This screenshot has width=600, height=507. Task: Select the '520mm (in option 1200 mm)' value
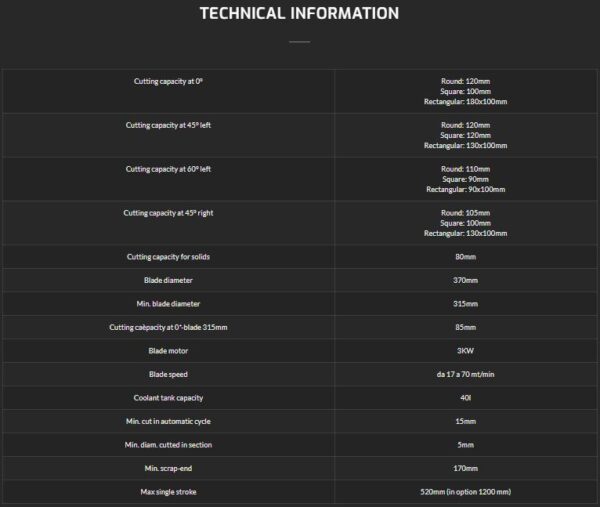pos(465,492)
